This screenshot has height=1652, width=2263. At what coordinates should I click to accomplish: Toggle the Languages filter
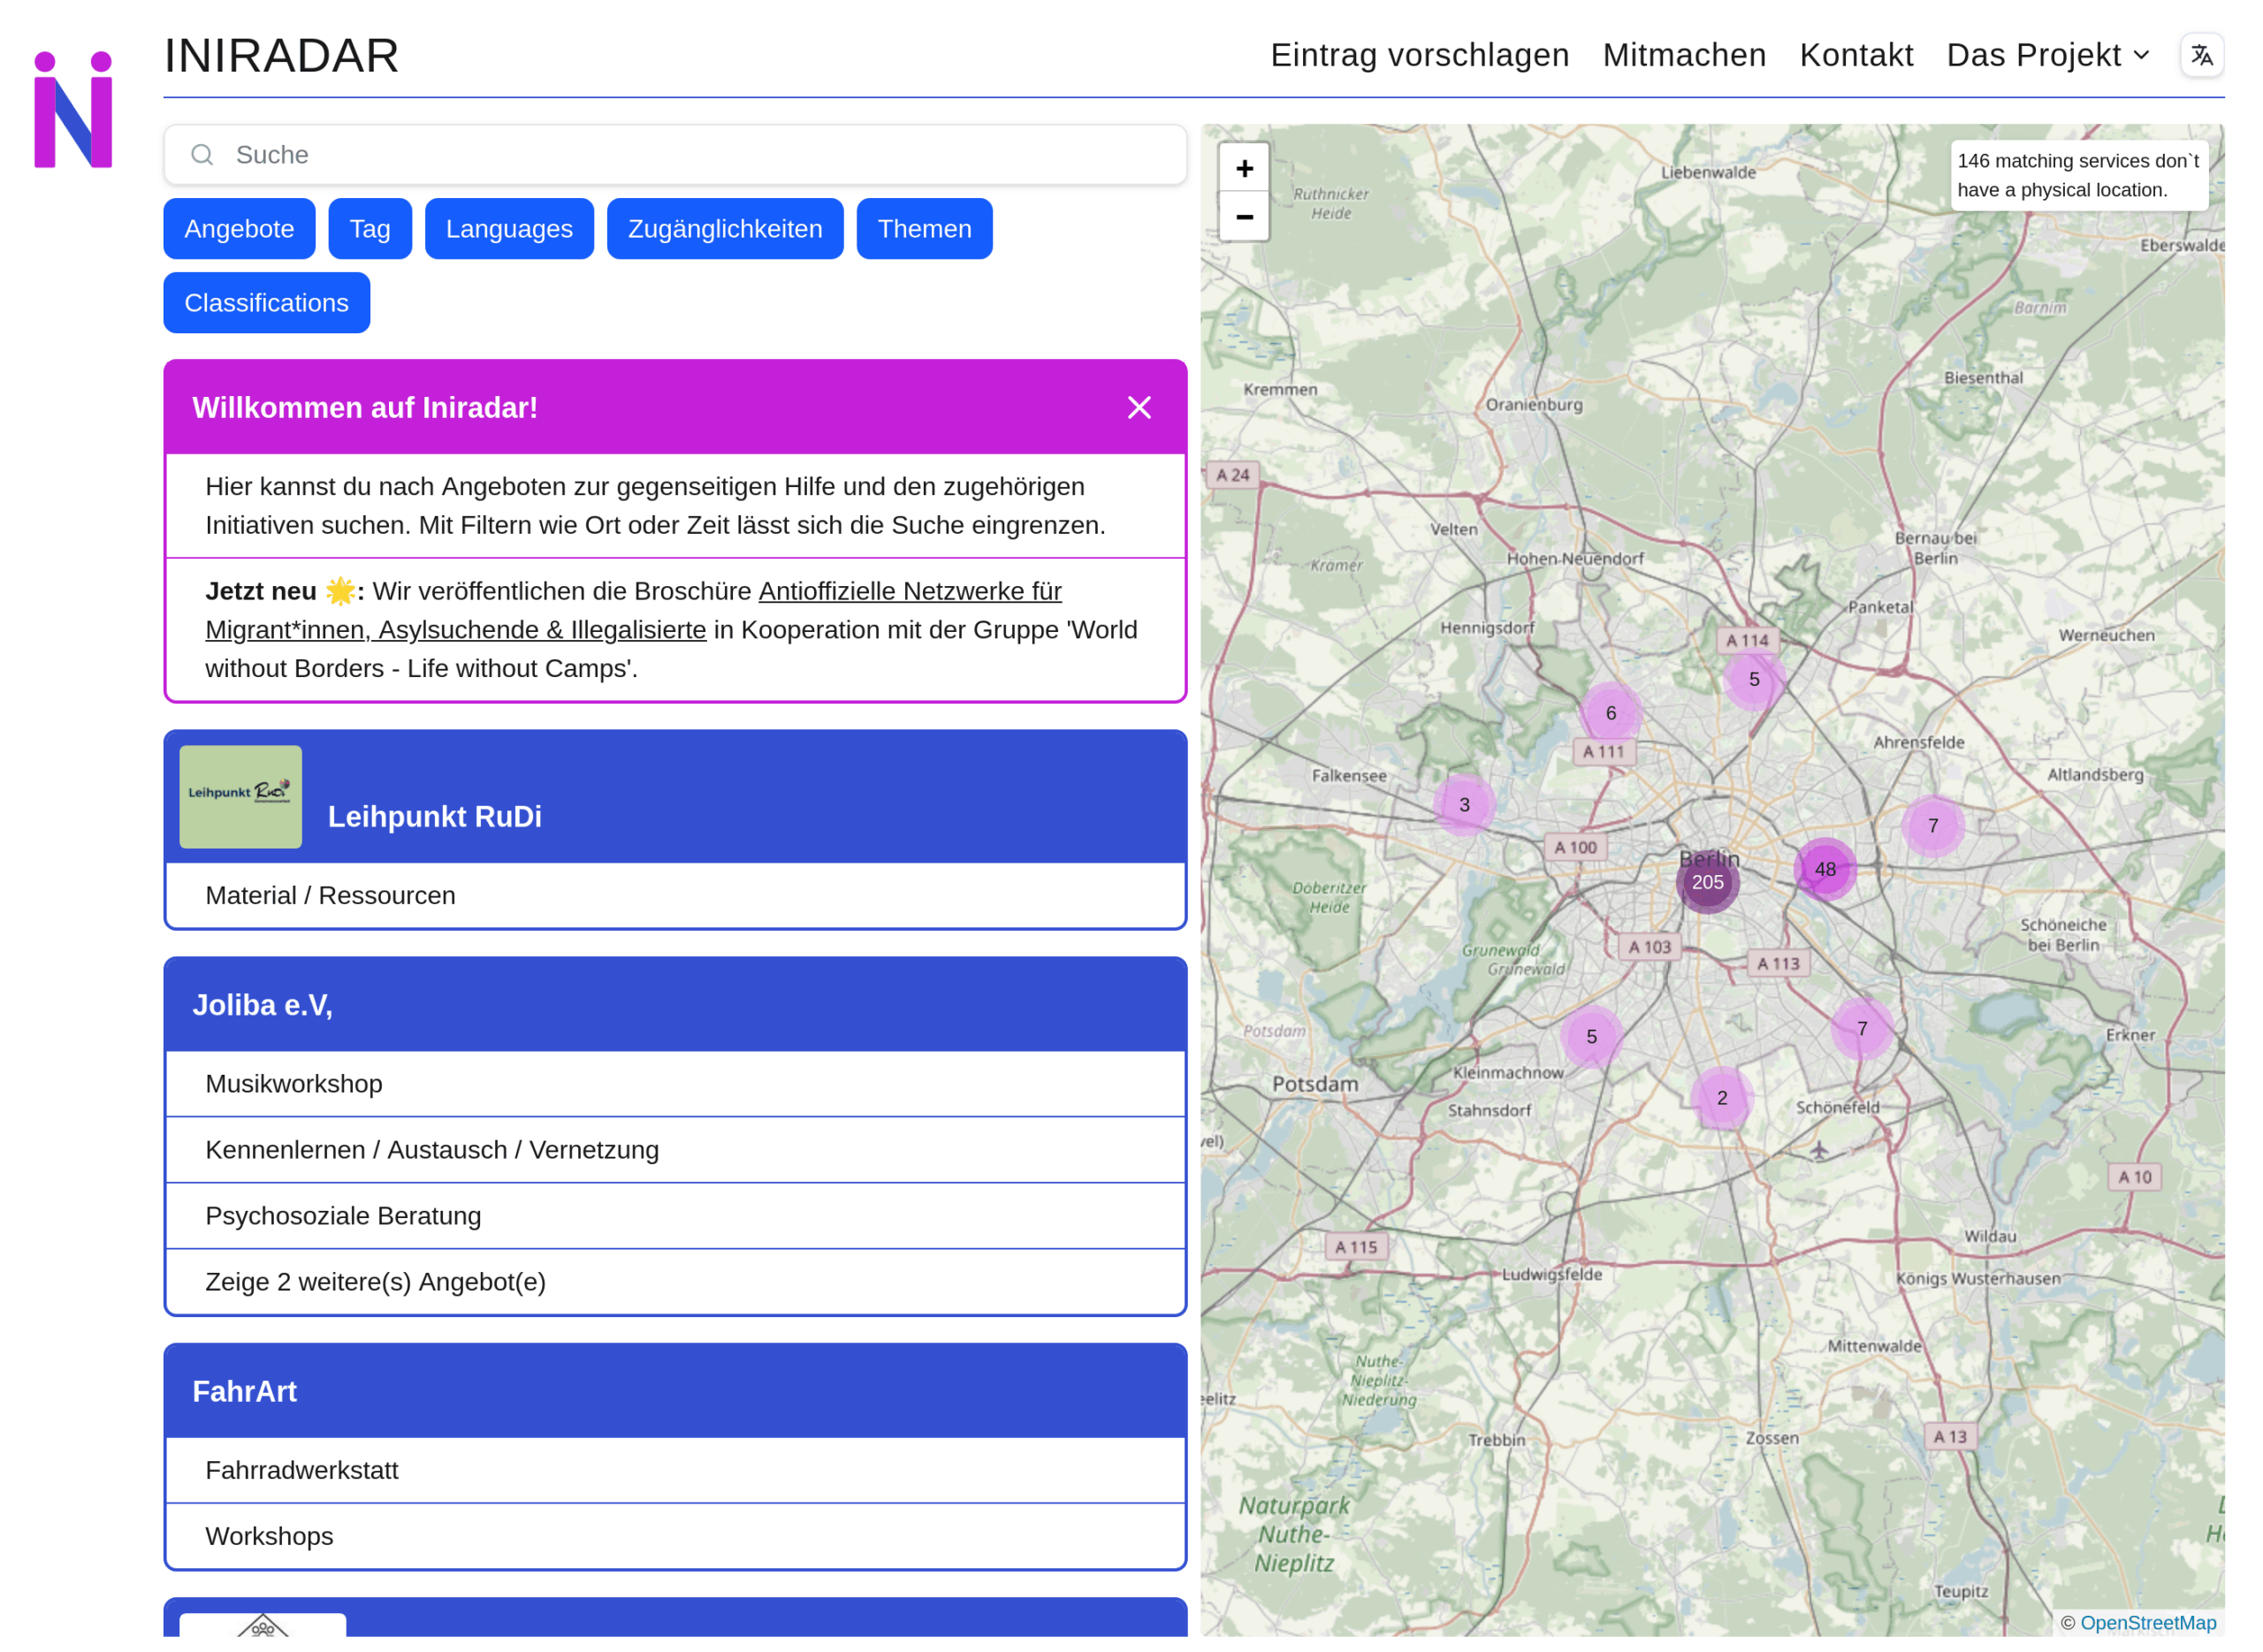pos(509,228)
